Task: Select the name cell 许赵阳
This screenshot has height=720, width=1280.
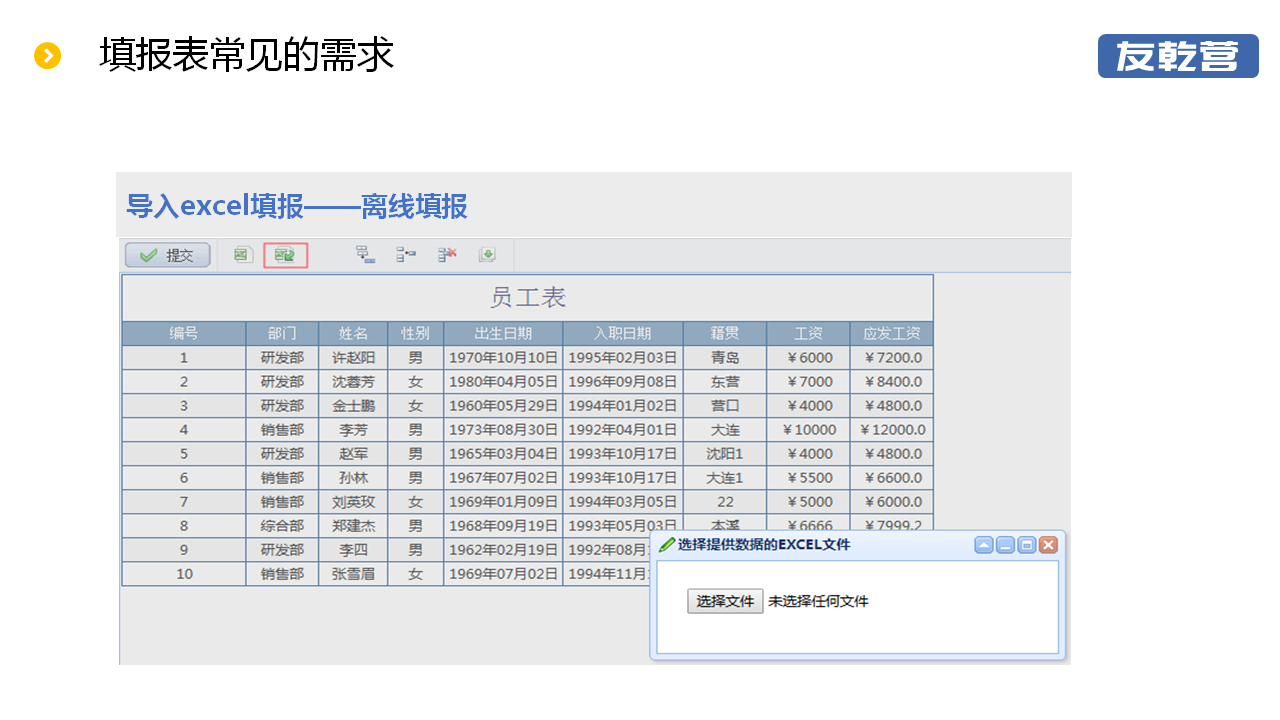Action: 353,358
